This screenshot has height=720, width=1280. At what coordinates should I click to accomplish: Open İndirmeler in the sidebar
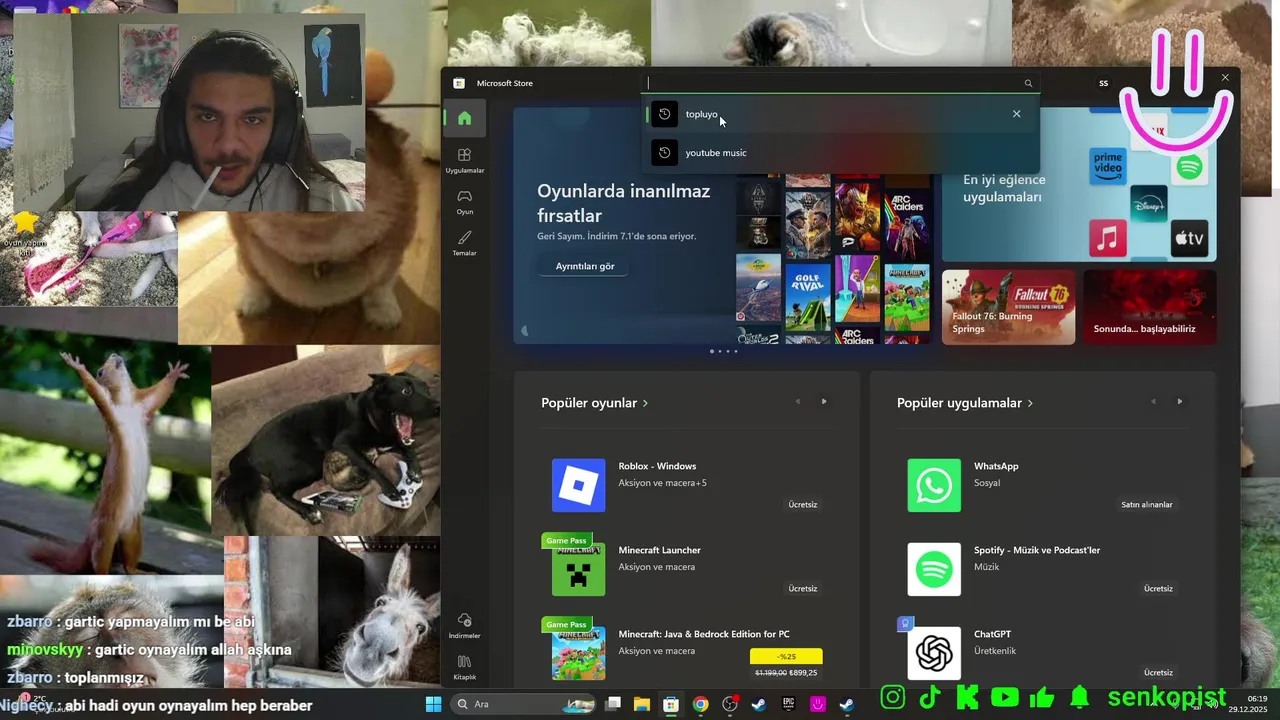point(464,625)
